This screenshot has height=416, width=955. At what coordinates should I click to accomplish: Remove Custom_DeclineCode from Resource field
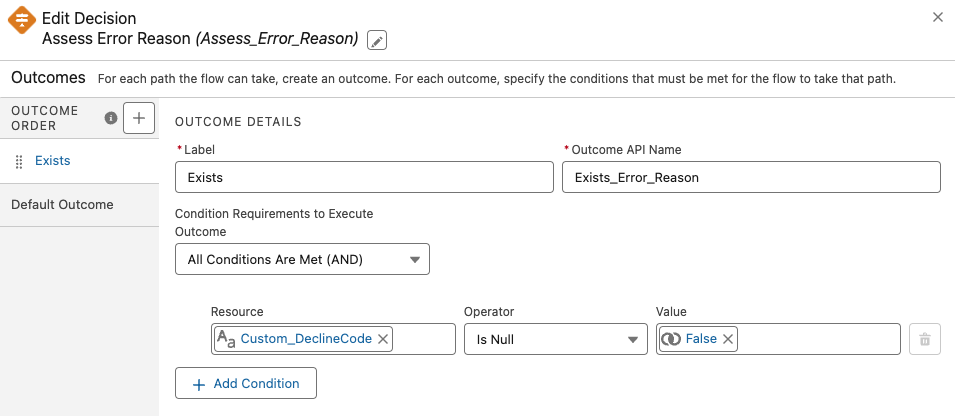pos(383,339)
